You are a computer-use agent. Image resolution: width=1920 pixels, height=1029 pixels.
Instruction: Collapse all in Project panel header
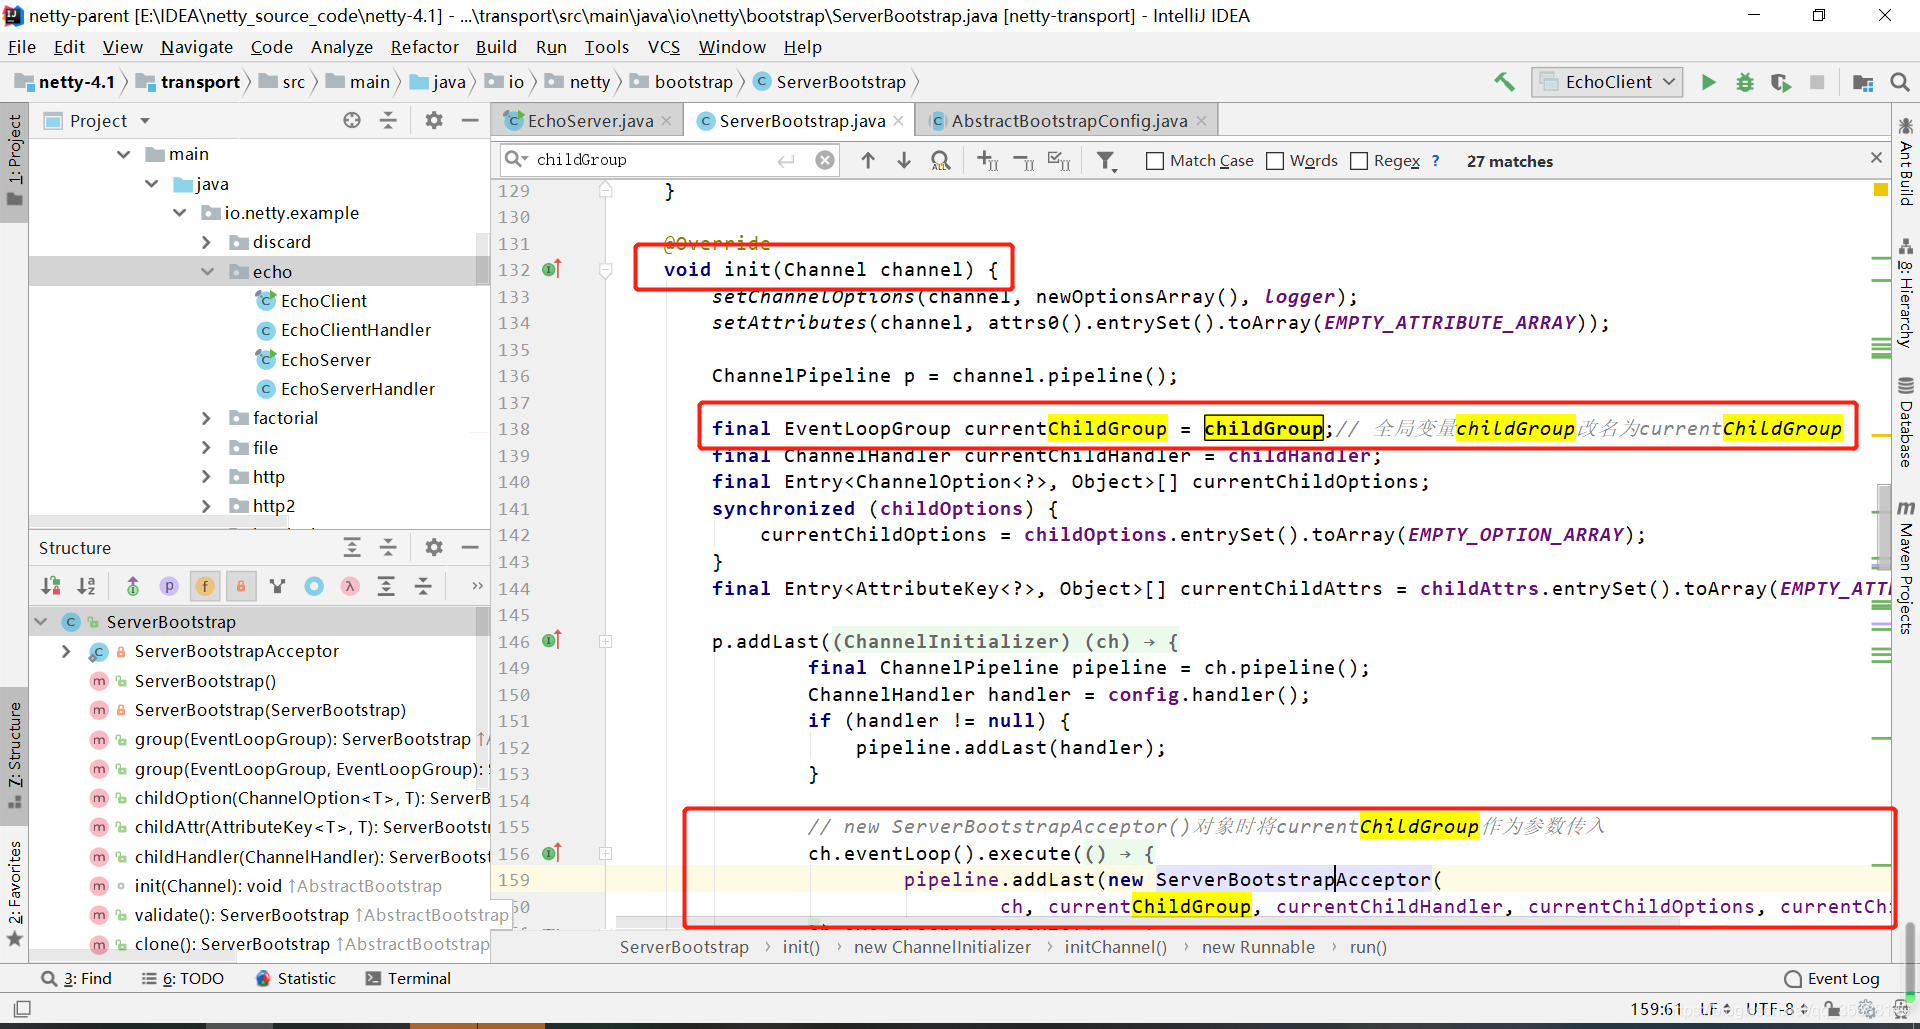tap(388, 120)
